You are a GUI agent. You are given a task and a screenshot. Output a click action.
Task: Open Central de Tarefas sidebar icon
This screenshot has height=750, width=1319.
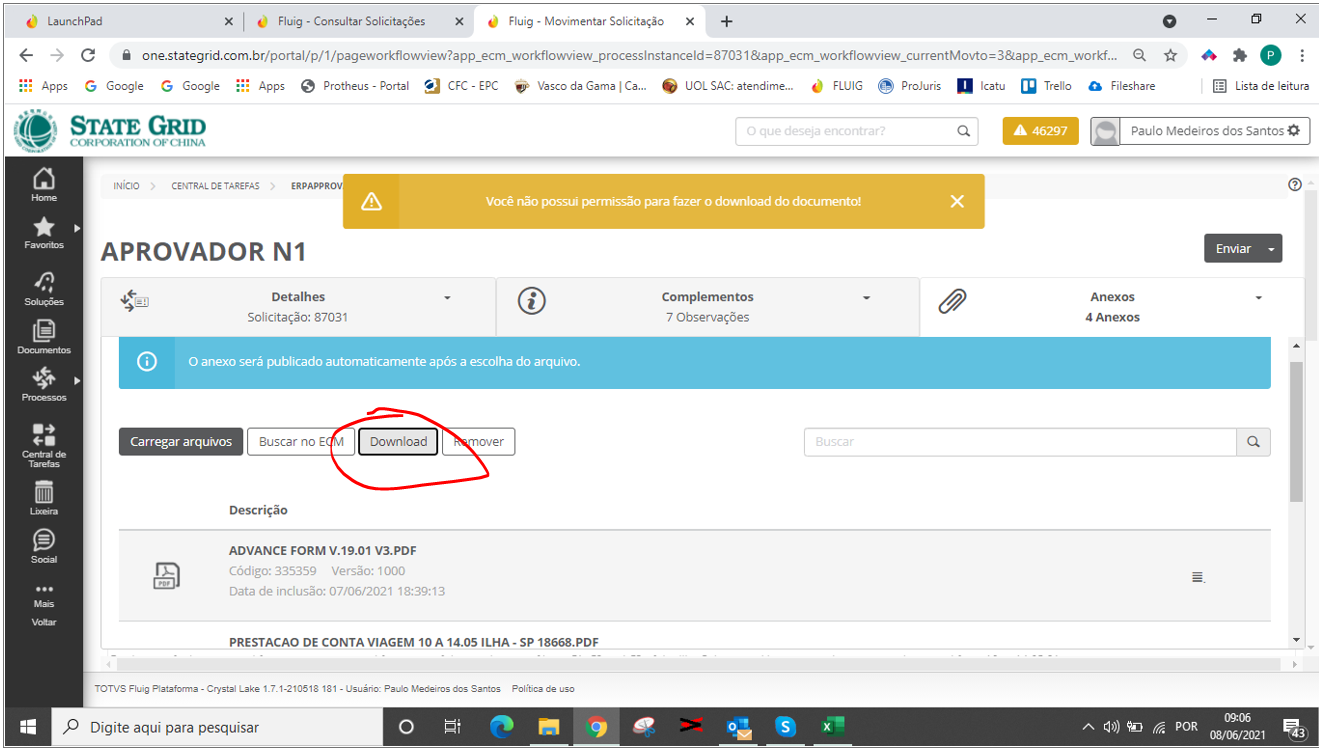click(44, 435)
